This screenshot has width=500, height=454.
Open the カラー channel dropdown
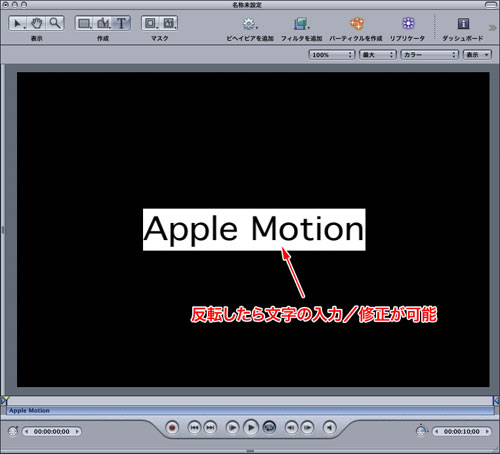pos(429,55)
